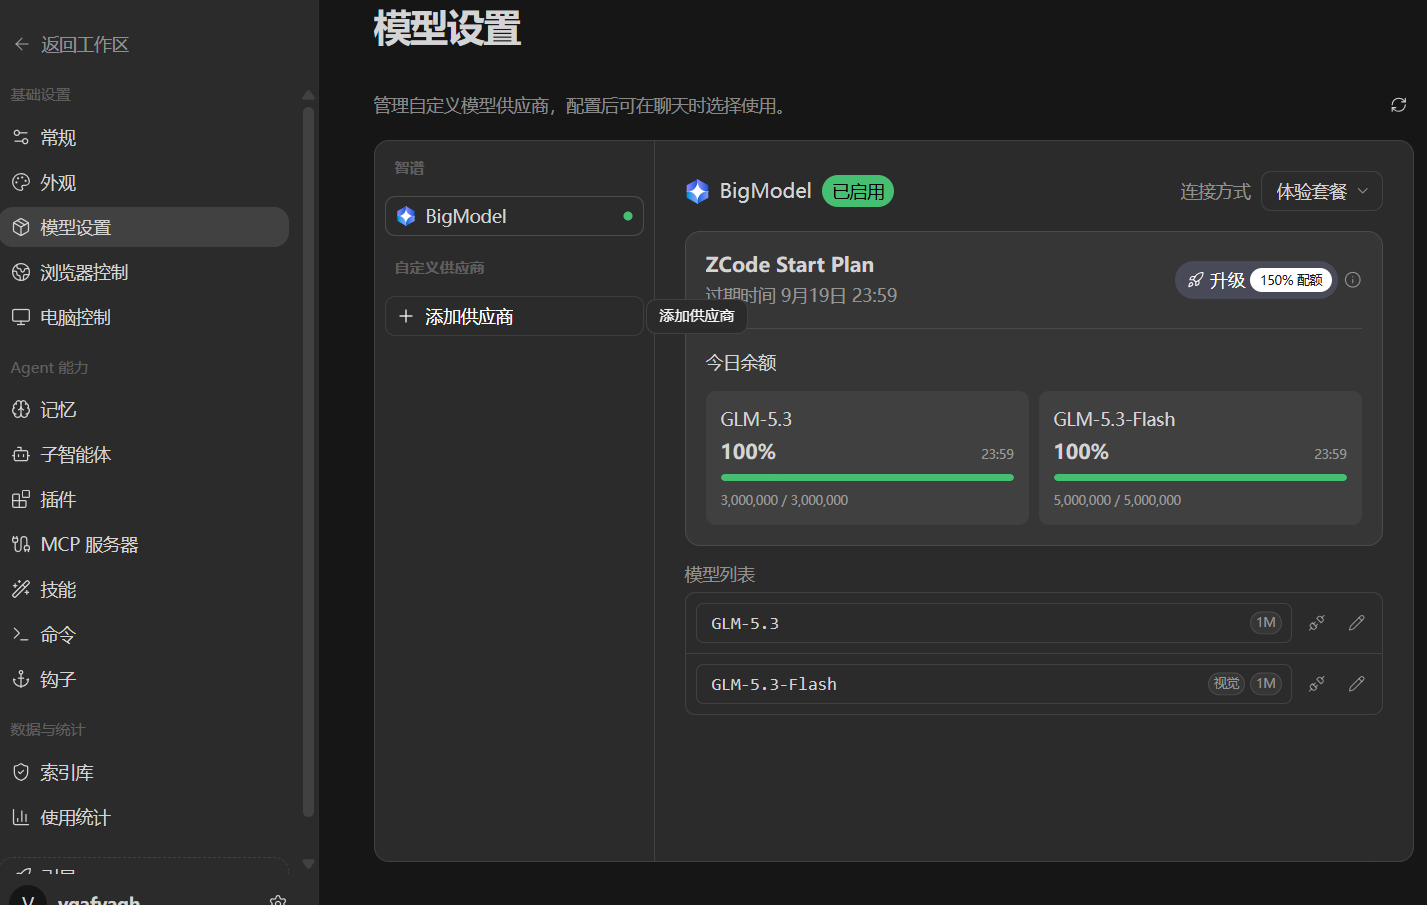Screen dimensions: 1427x905
Task: Refresh the model provider list
Action: [x=1399, y=105]
